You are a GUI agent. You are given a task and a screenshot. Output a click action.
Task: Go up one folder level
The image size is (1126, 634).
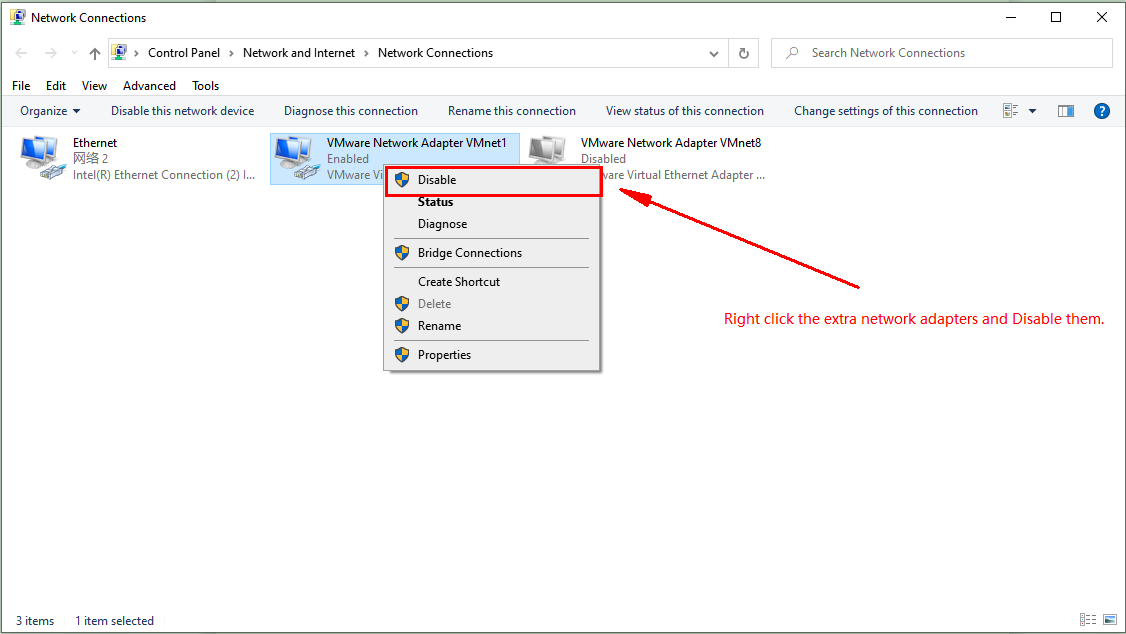pos(95,53)
